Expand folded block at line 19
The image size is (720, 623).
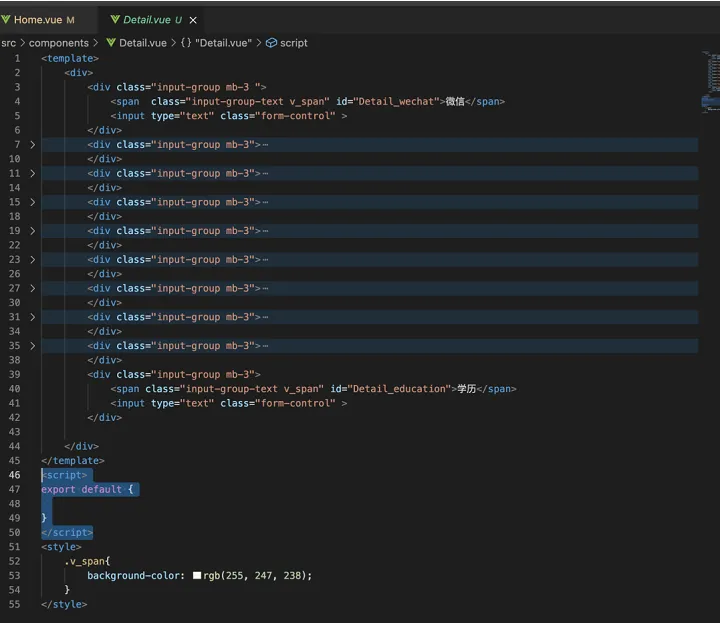pos(32,231)
